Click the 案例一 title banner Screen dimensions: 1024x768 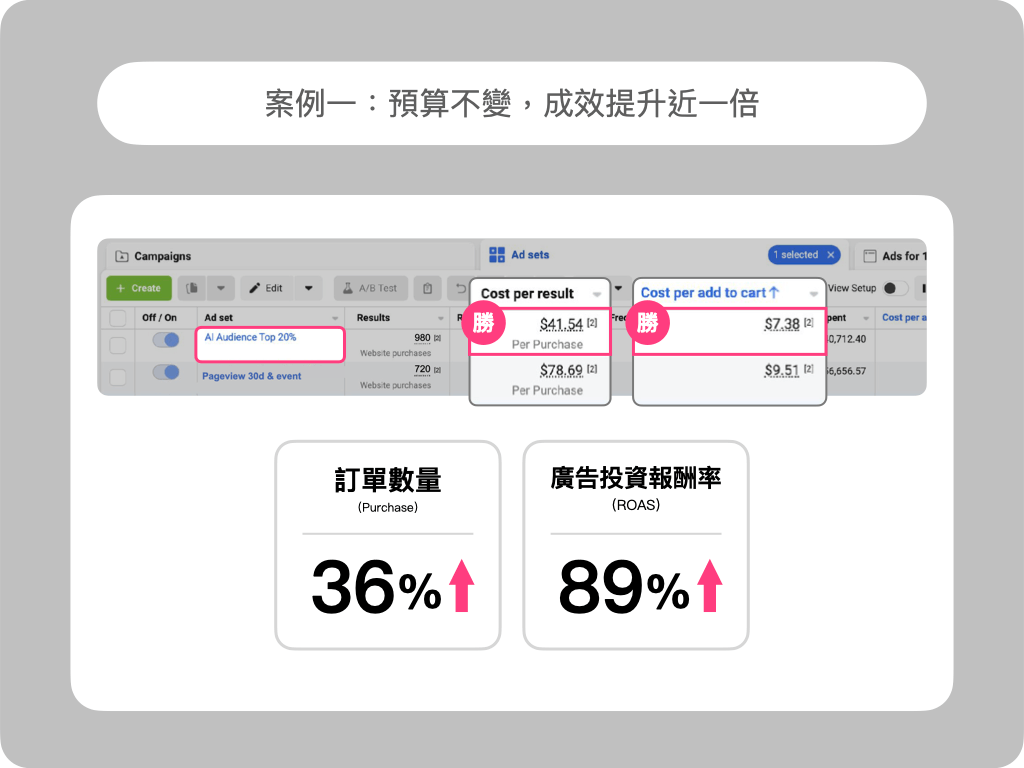512,103
